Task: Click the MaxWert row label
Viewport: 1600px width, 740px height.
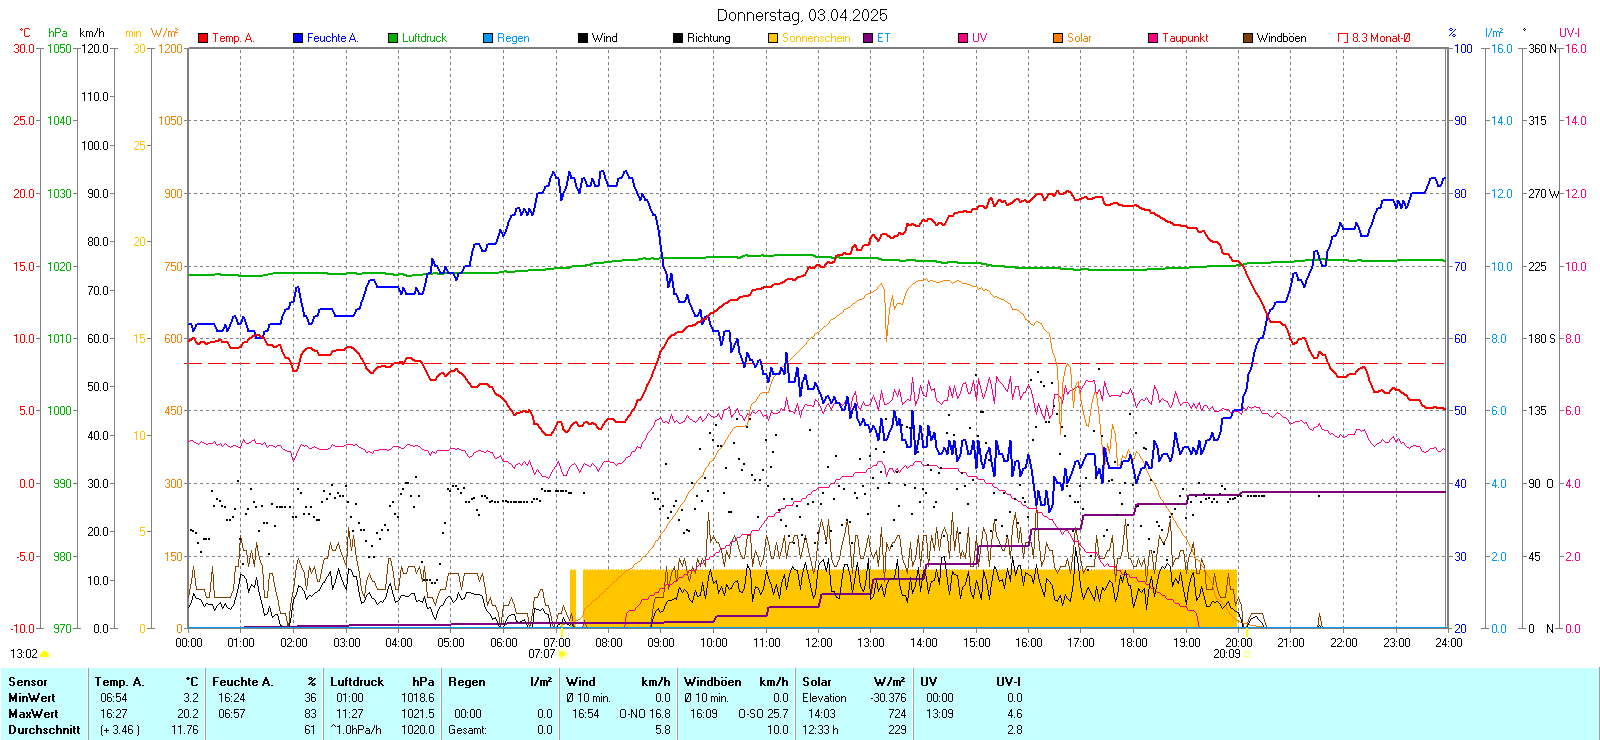Action: [33, 714]
